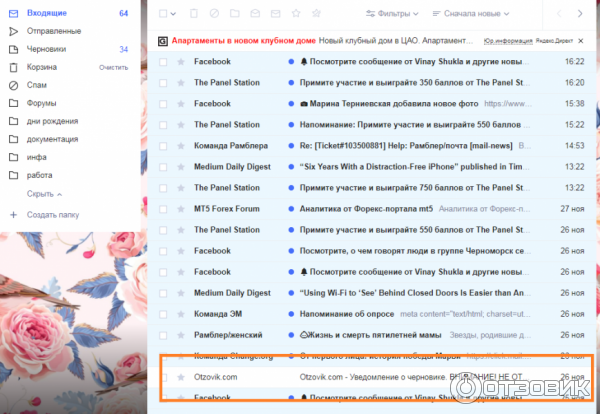
Task: Open the Черновики folder
Action: [48, 49]
